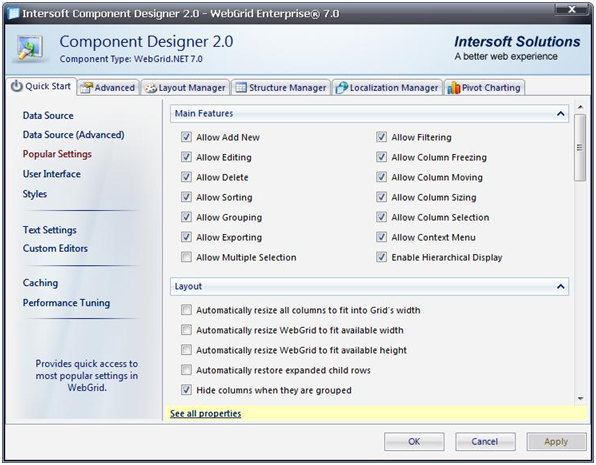596x465 pixels.
Task: Disable Allow Exporting
Action: point(186,237)
